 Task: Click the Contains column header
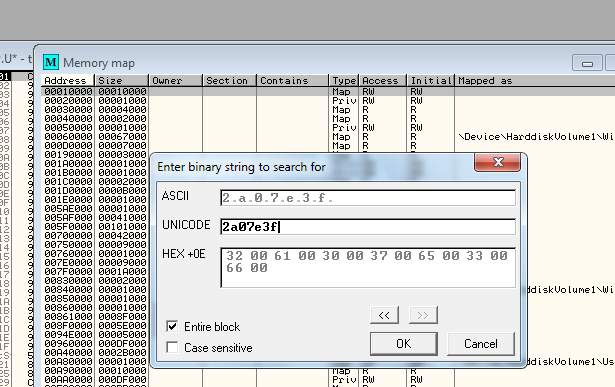tap(293, 80)
